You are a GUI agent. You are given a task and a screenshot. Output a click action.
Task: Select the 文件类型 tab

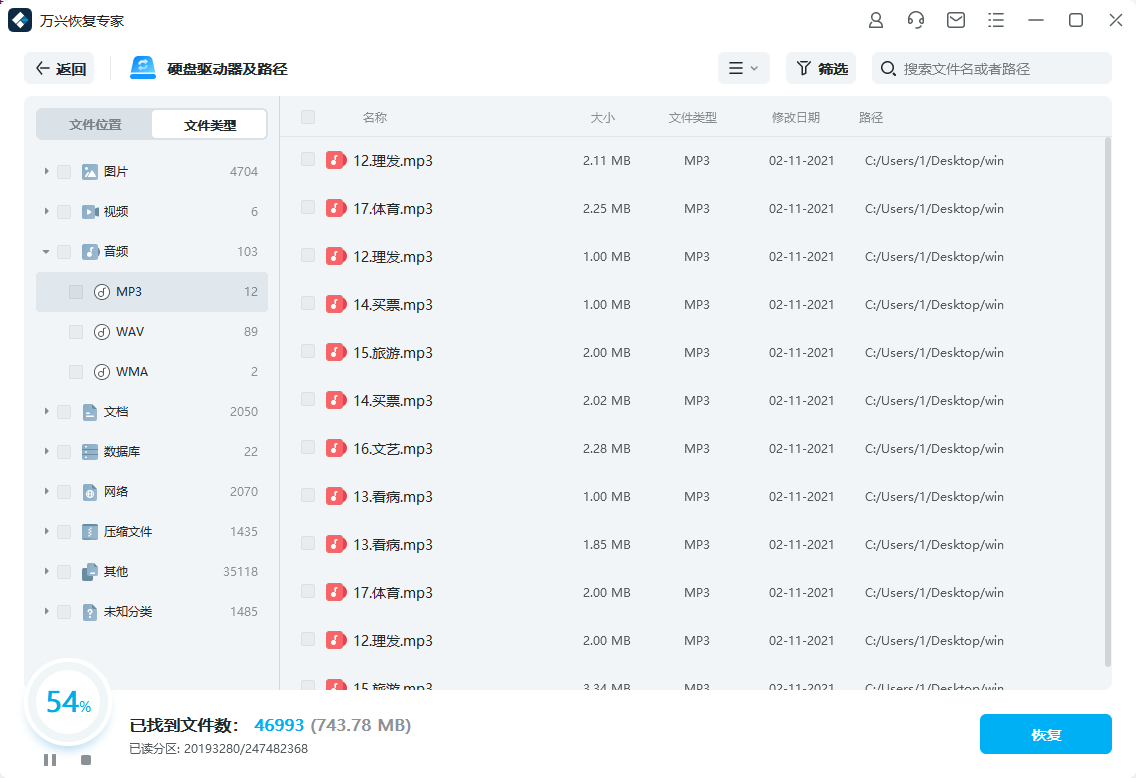click(x=210, y=125)
